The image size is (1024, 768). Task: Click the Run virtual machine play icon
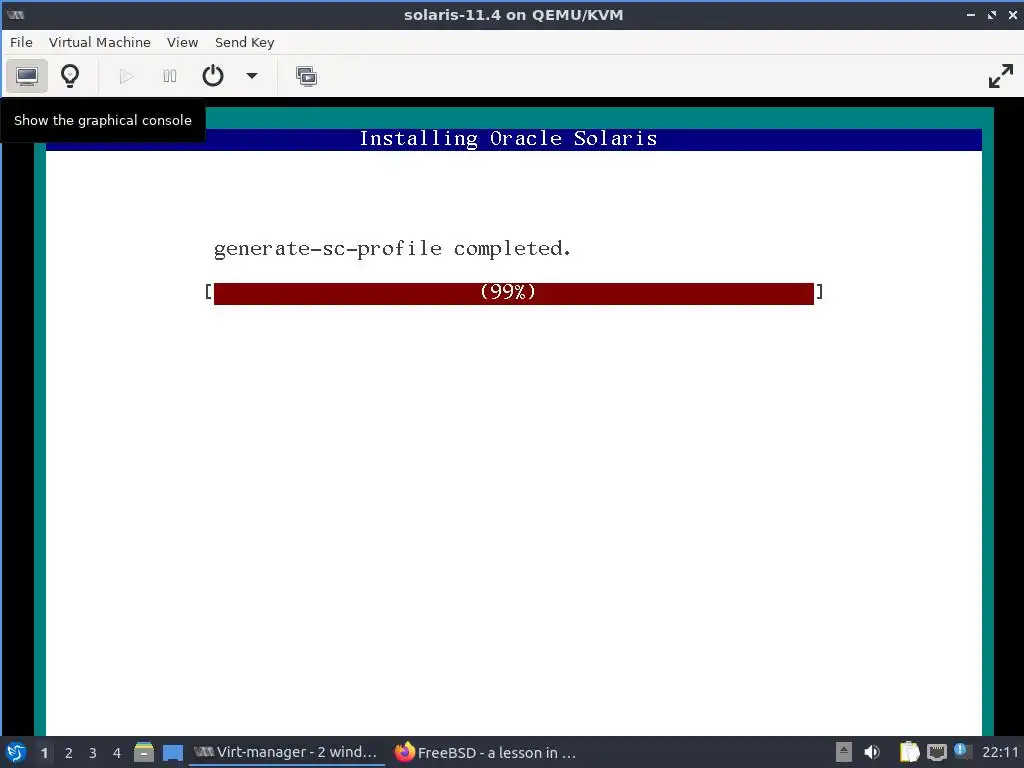tap(127, 76)
